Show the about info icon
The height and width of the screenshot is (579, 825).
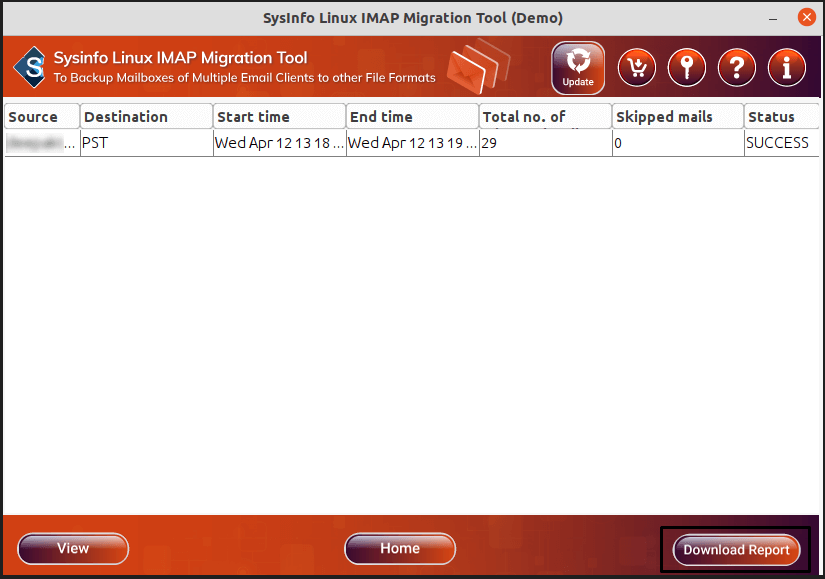click(x=787, y=67)
